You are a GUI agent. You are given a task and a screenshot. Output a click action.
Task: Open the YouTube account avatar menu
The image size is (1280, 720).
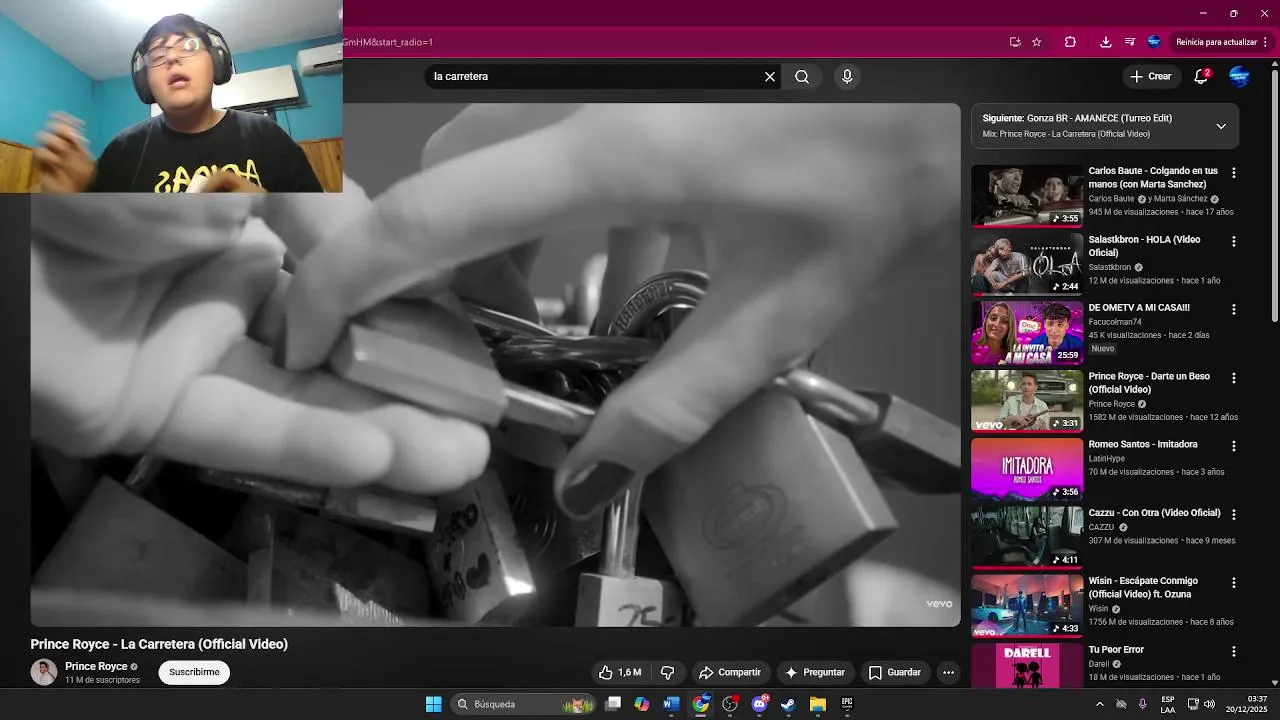1239,76
